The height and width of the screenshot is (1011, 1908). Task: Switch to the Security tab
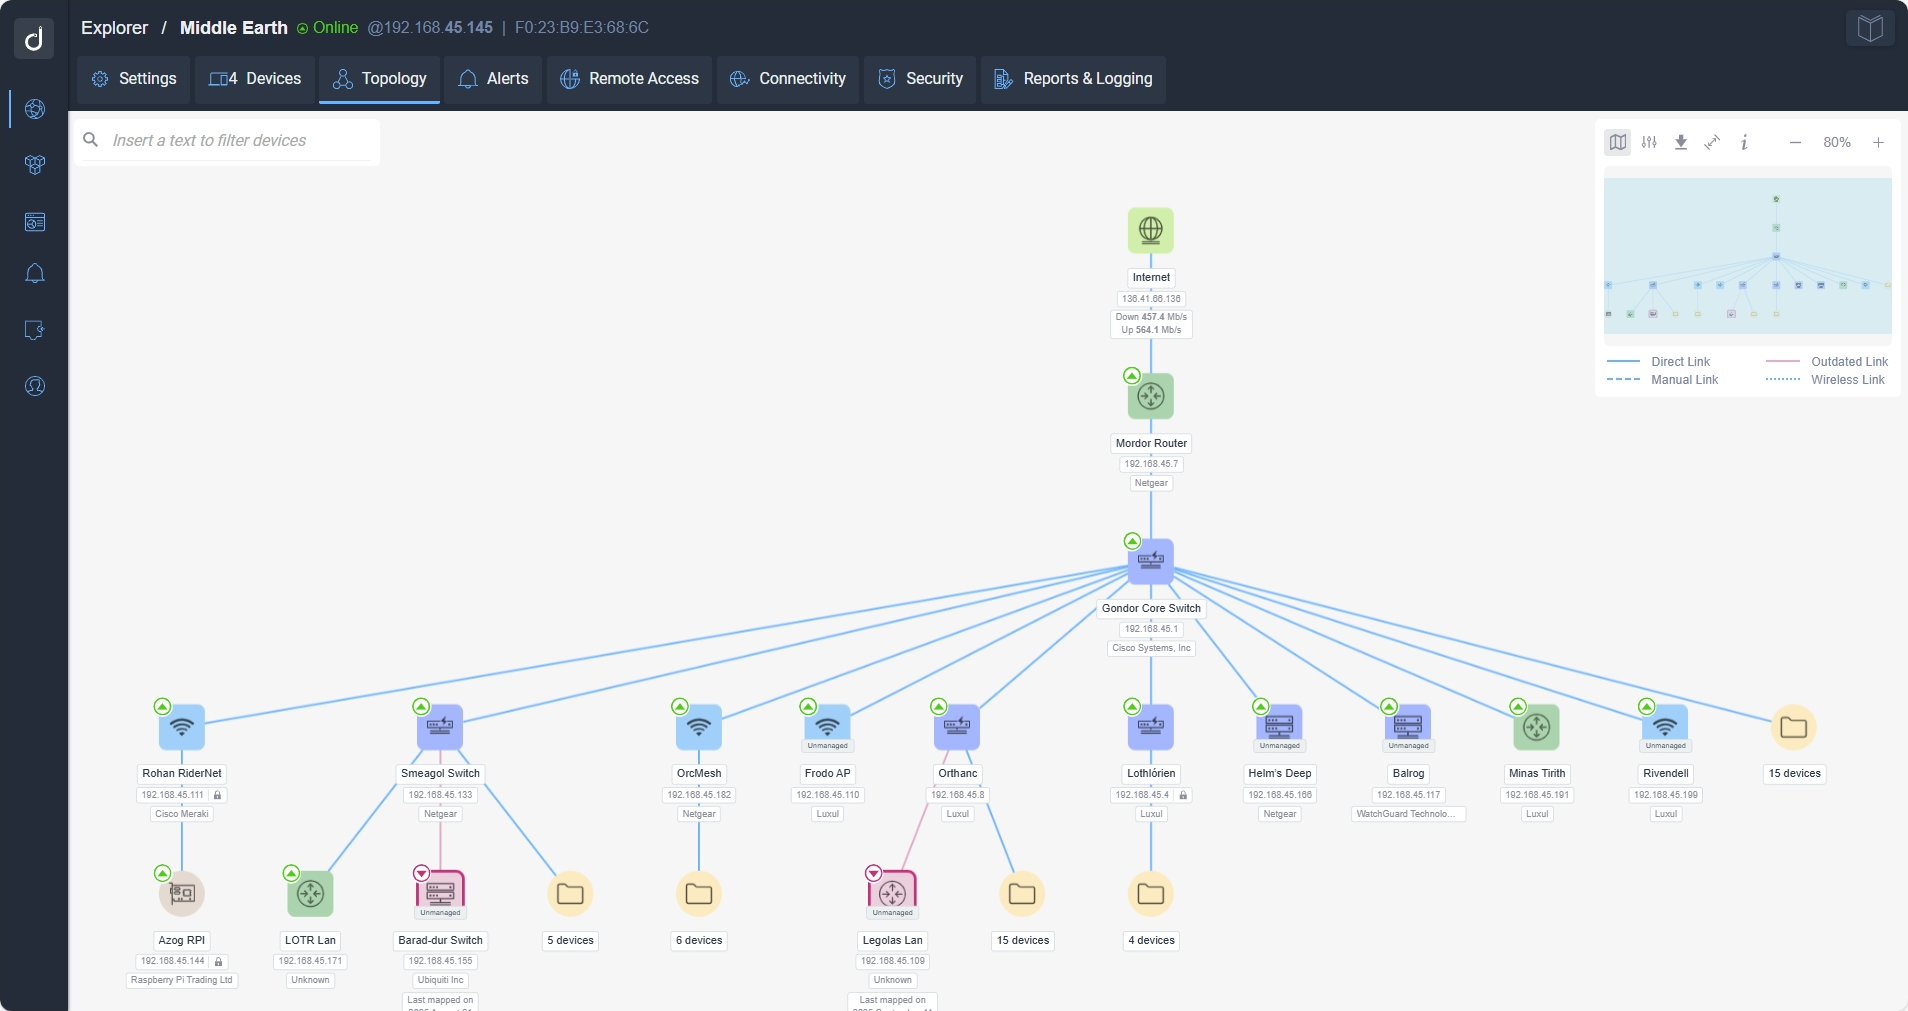919,79
